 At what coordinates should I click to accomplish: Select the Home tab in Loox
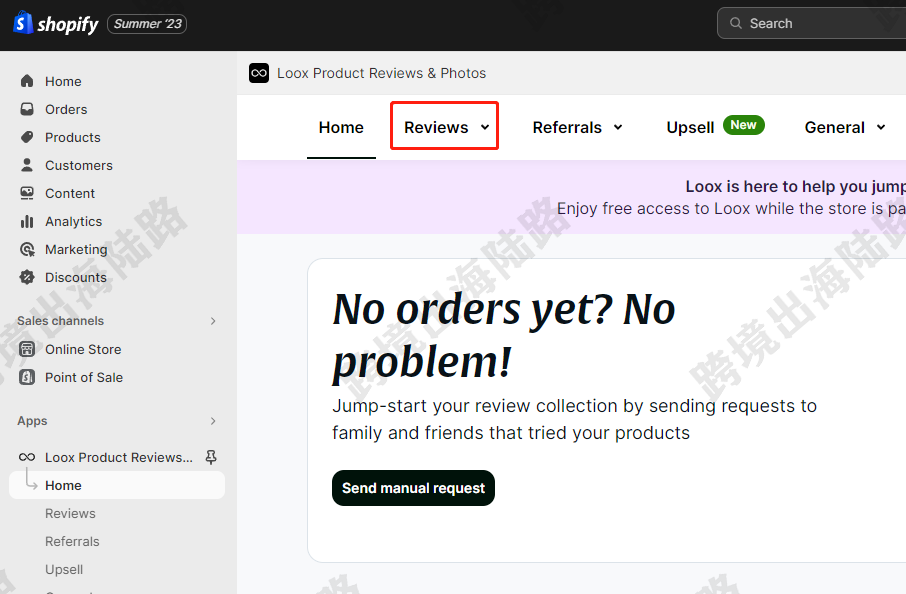(341, 127)
